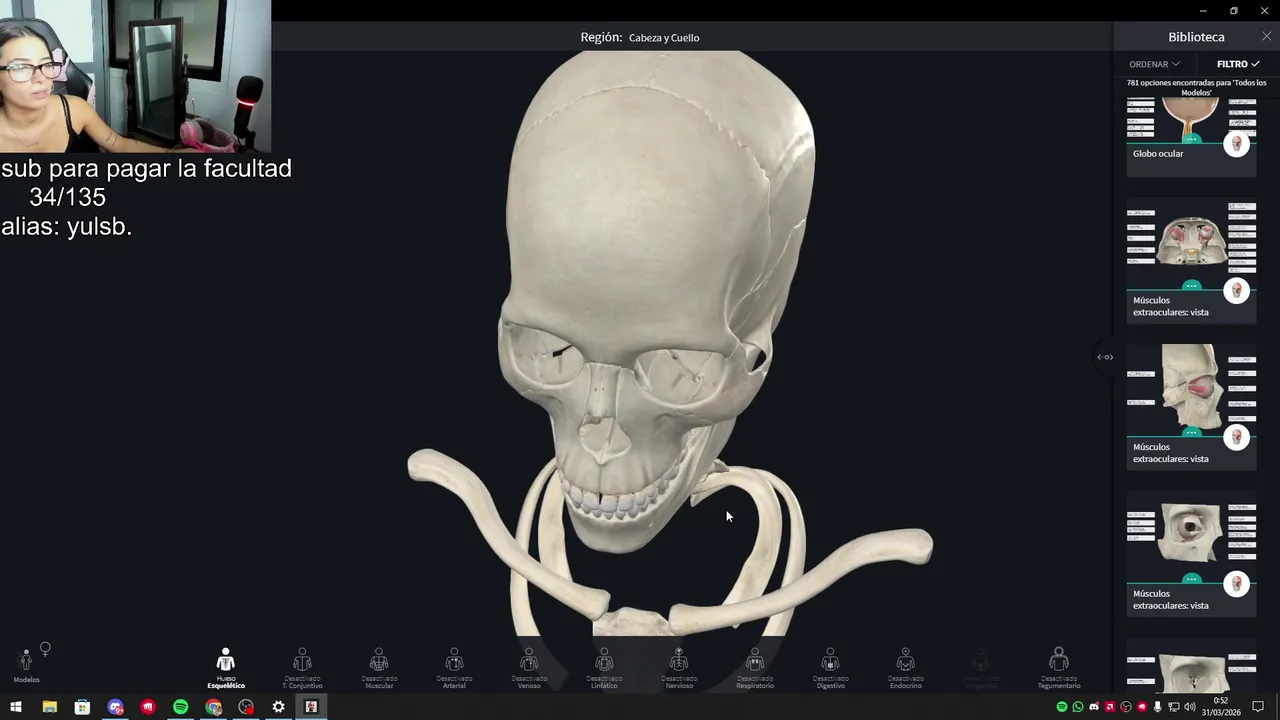
Task: Open the ORDENAR sort dropdown
Action: point(1154,64)
